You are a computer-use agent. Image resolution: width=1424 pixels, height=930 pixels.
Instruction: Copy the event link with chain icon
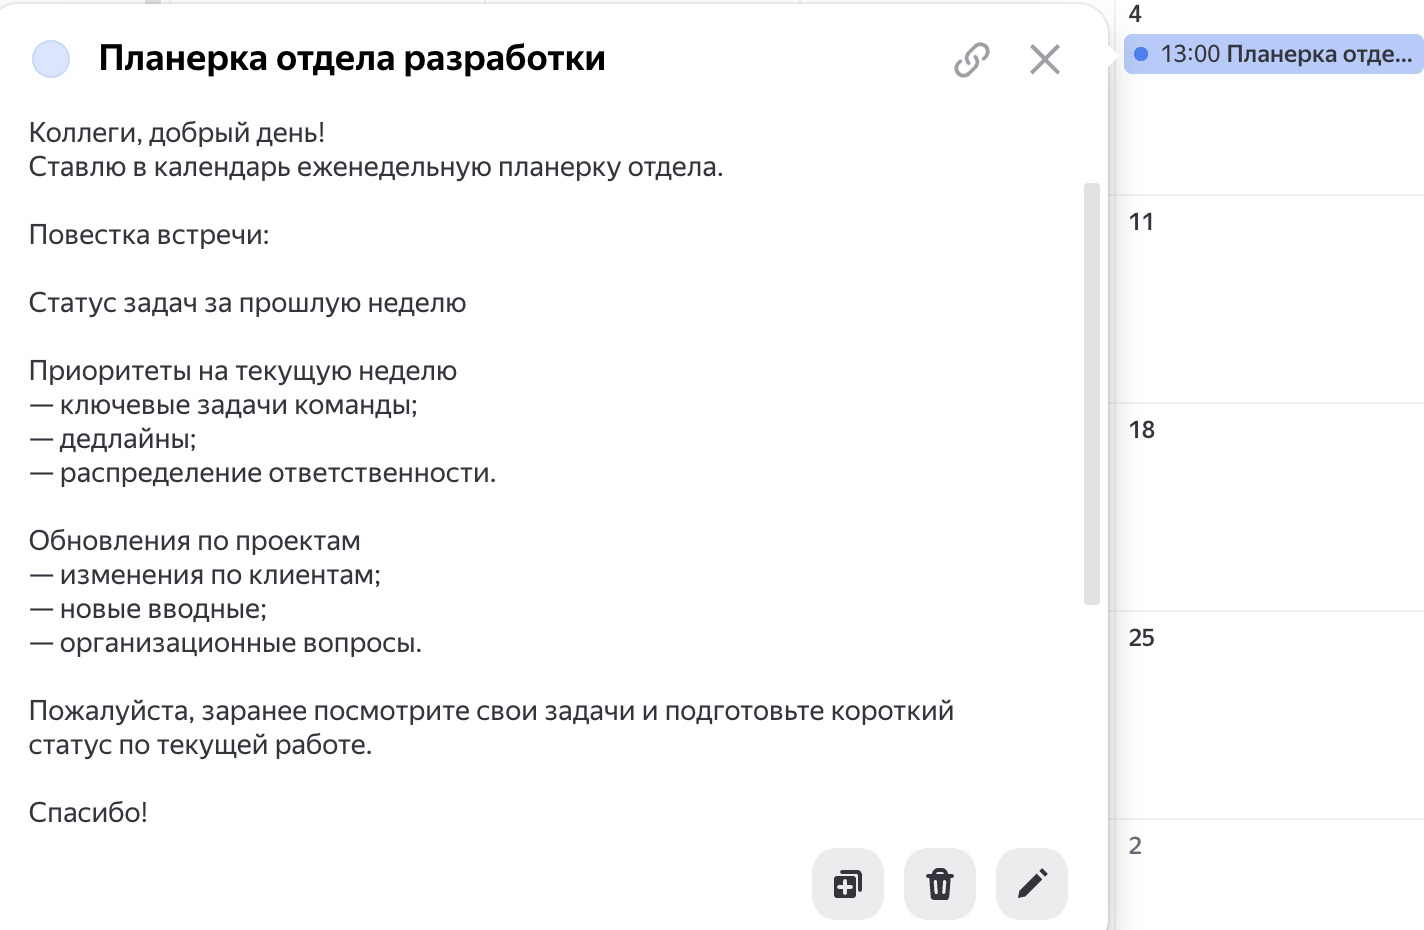[x=971, y=60]
